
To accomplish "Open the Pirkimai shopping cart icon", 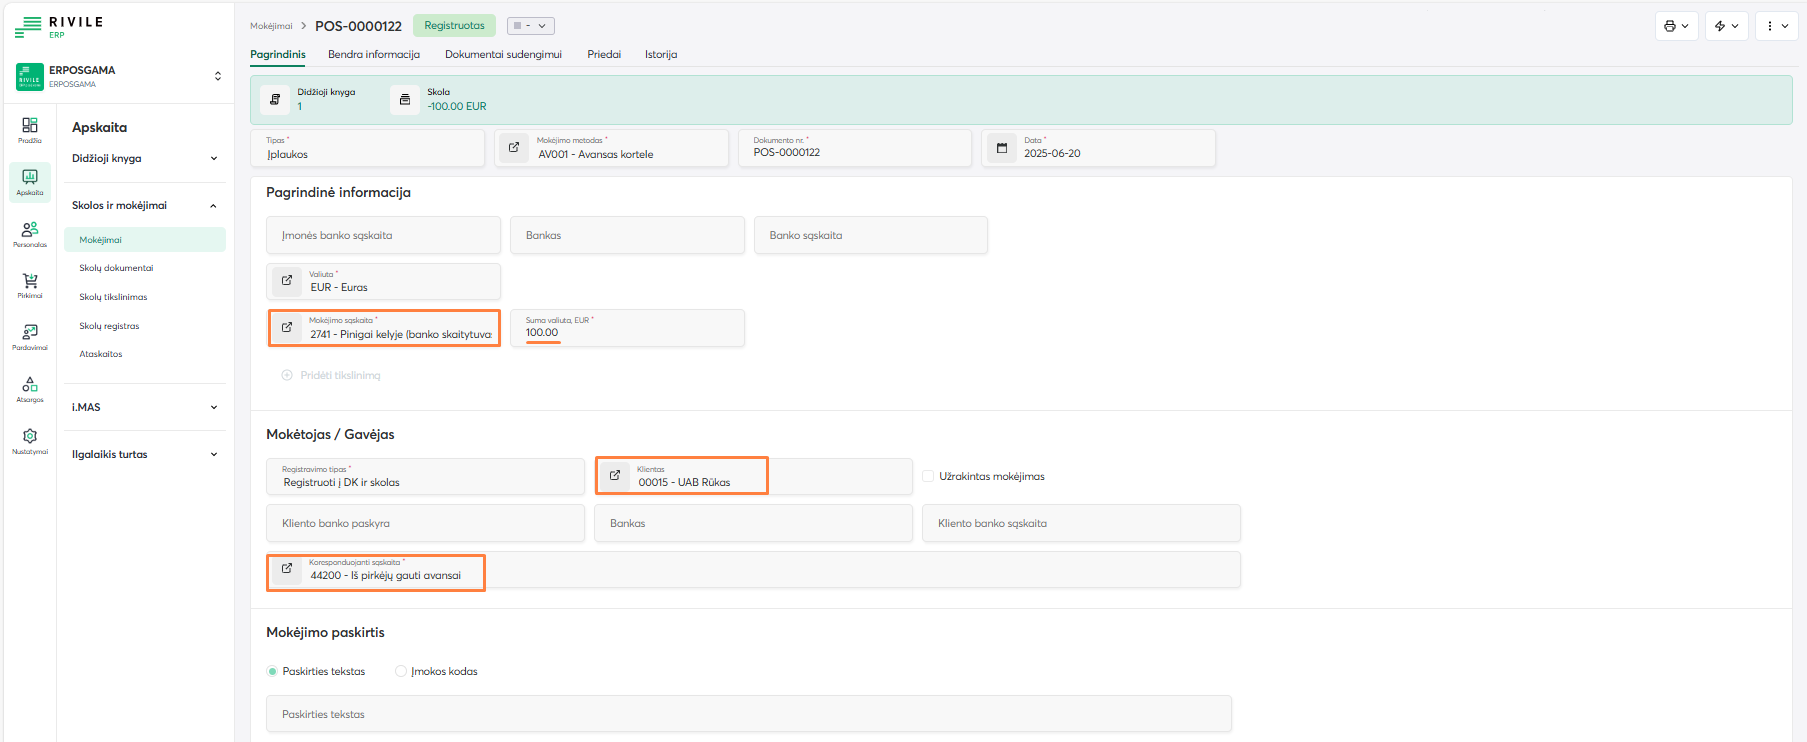I will point(30,283).
